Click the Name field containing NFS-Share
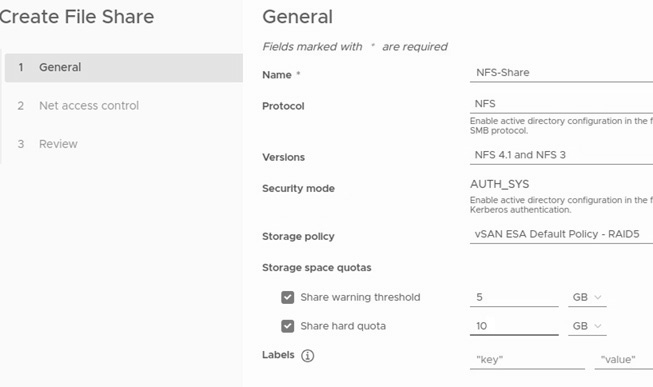 coord(561,73)
